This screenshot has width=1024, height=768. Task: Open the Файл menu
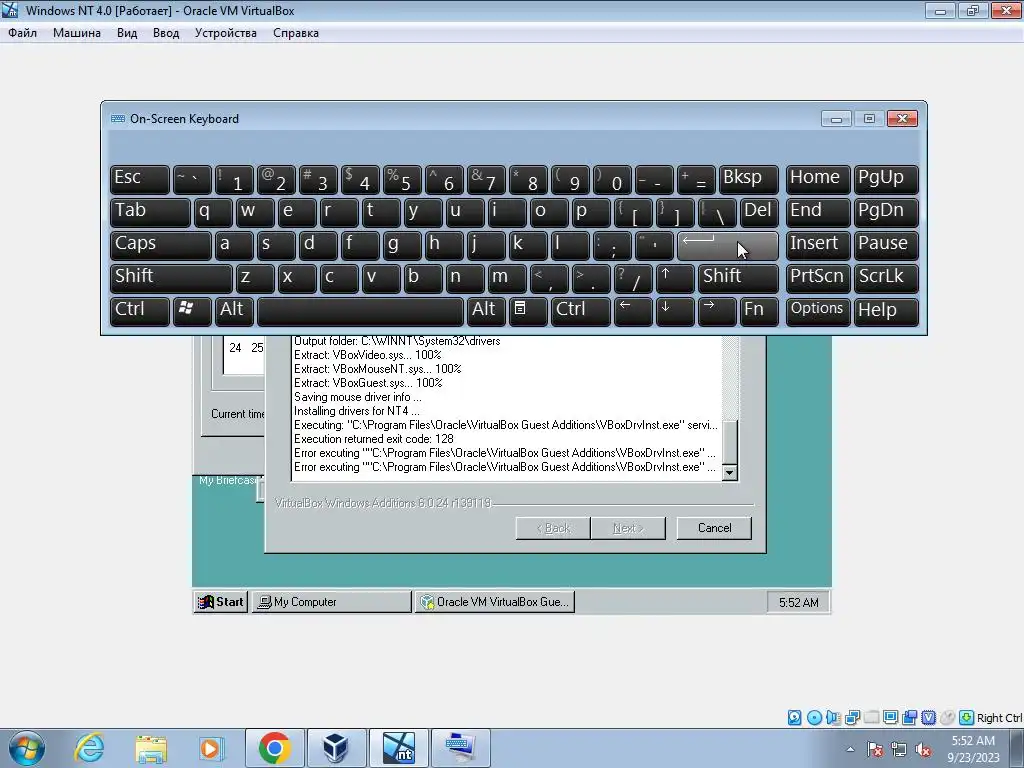[22, 33]
